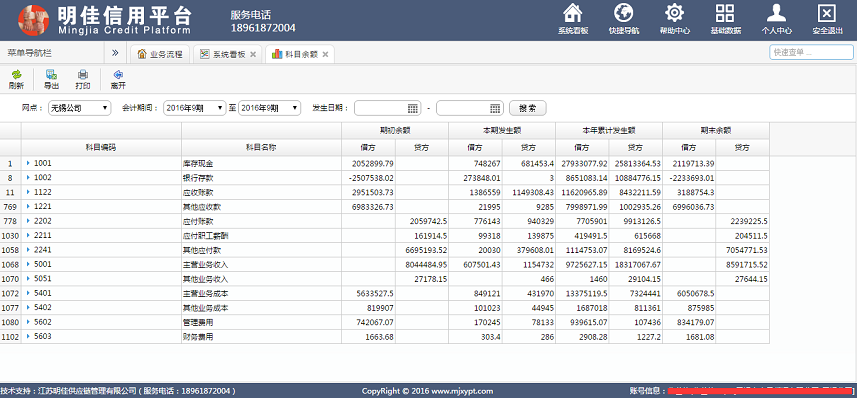Screen dimensions: 857x398
Task: Open the 个人中心 user icon
Action: (777, 19)
